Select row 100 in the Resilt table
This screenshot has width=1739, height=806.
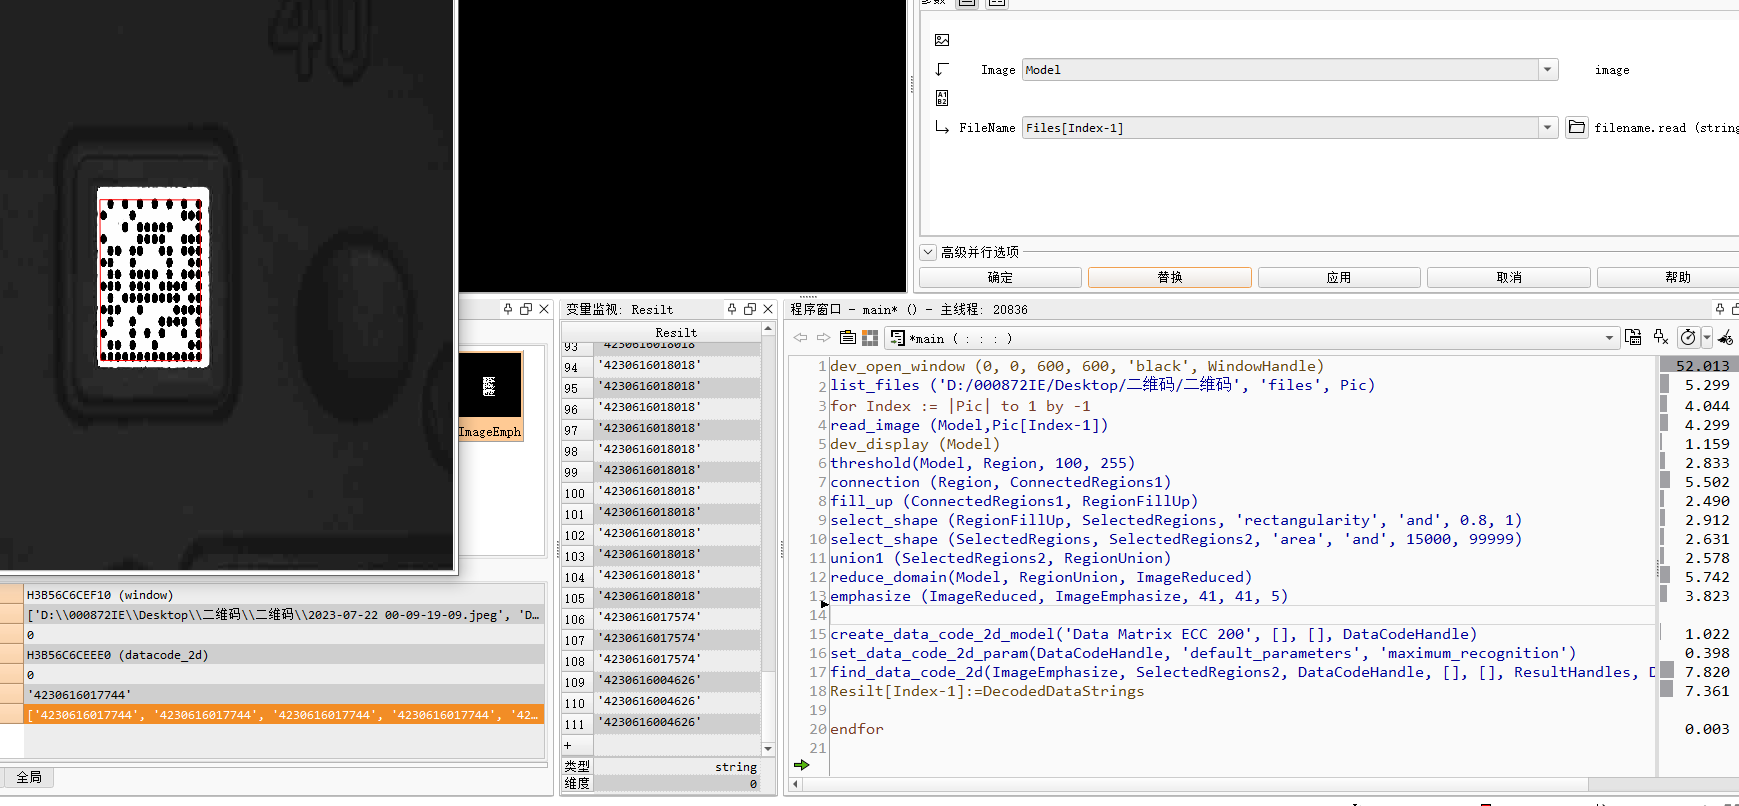575,492
